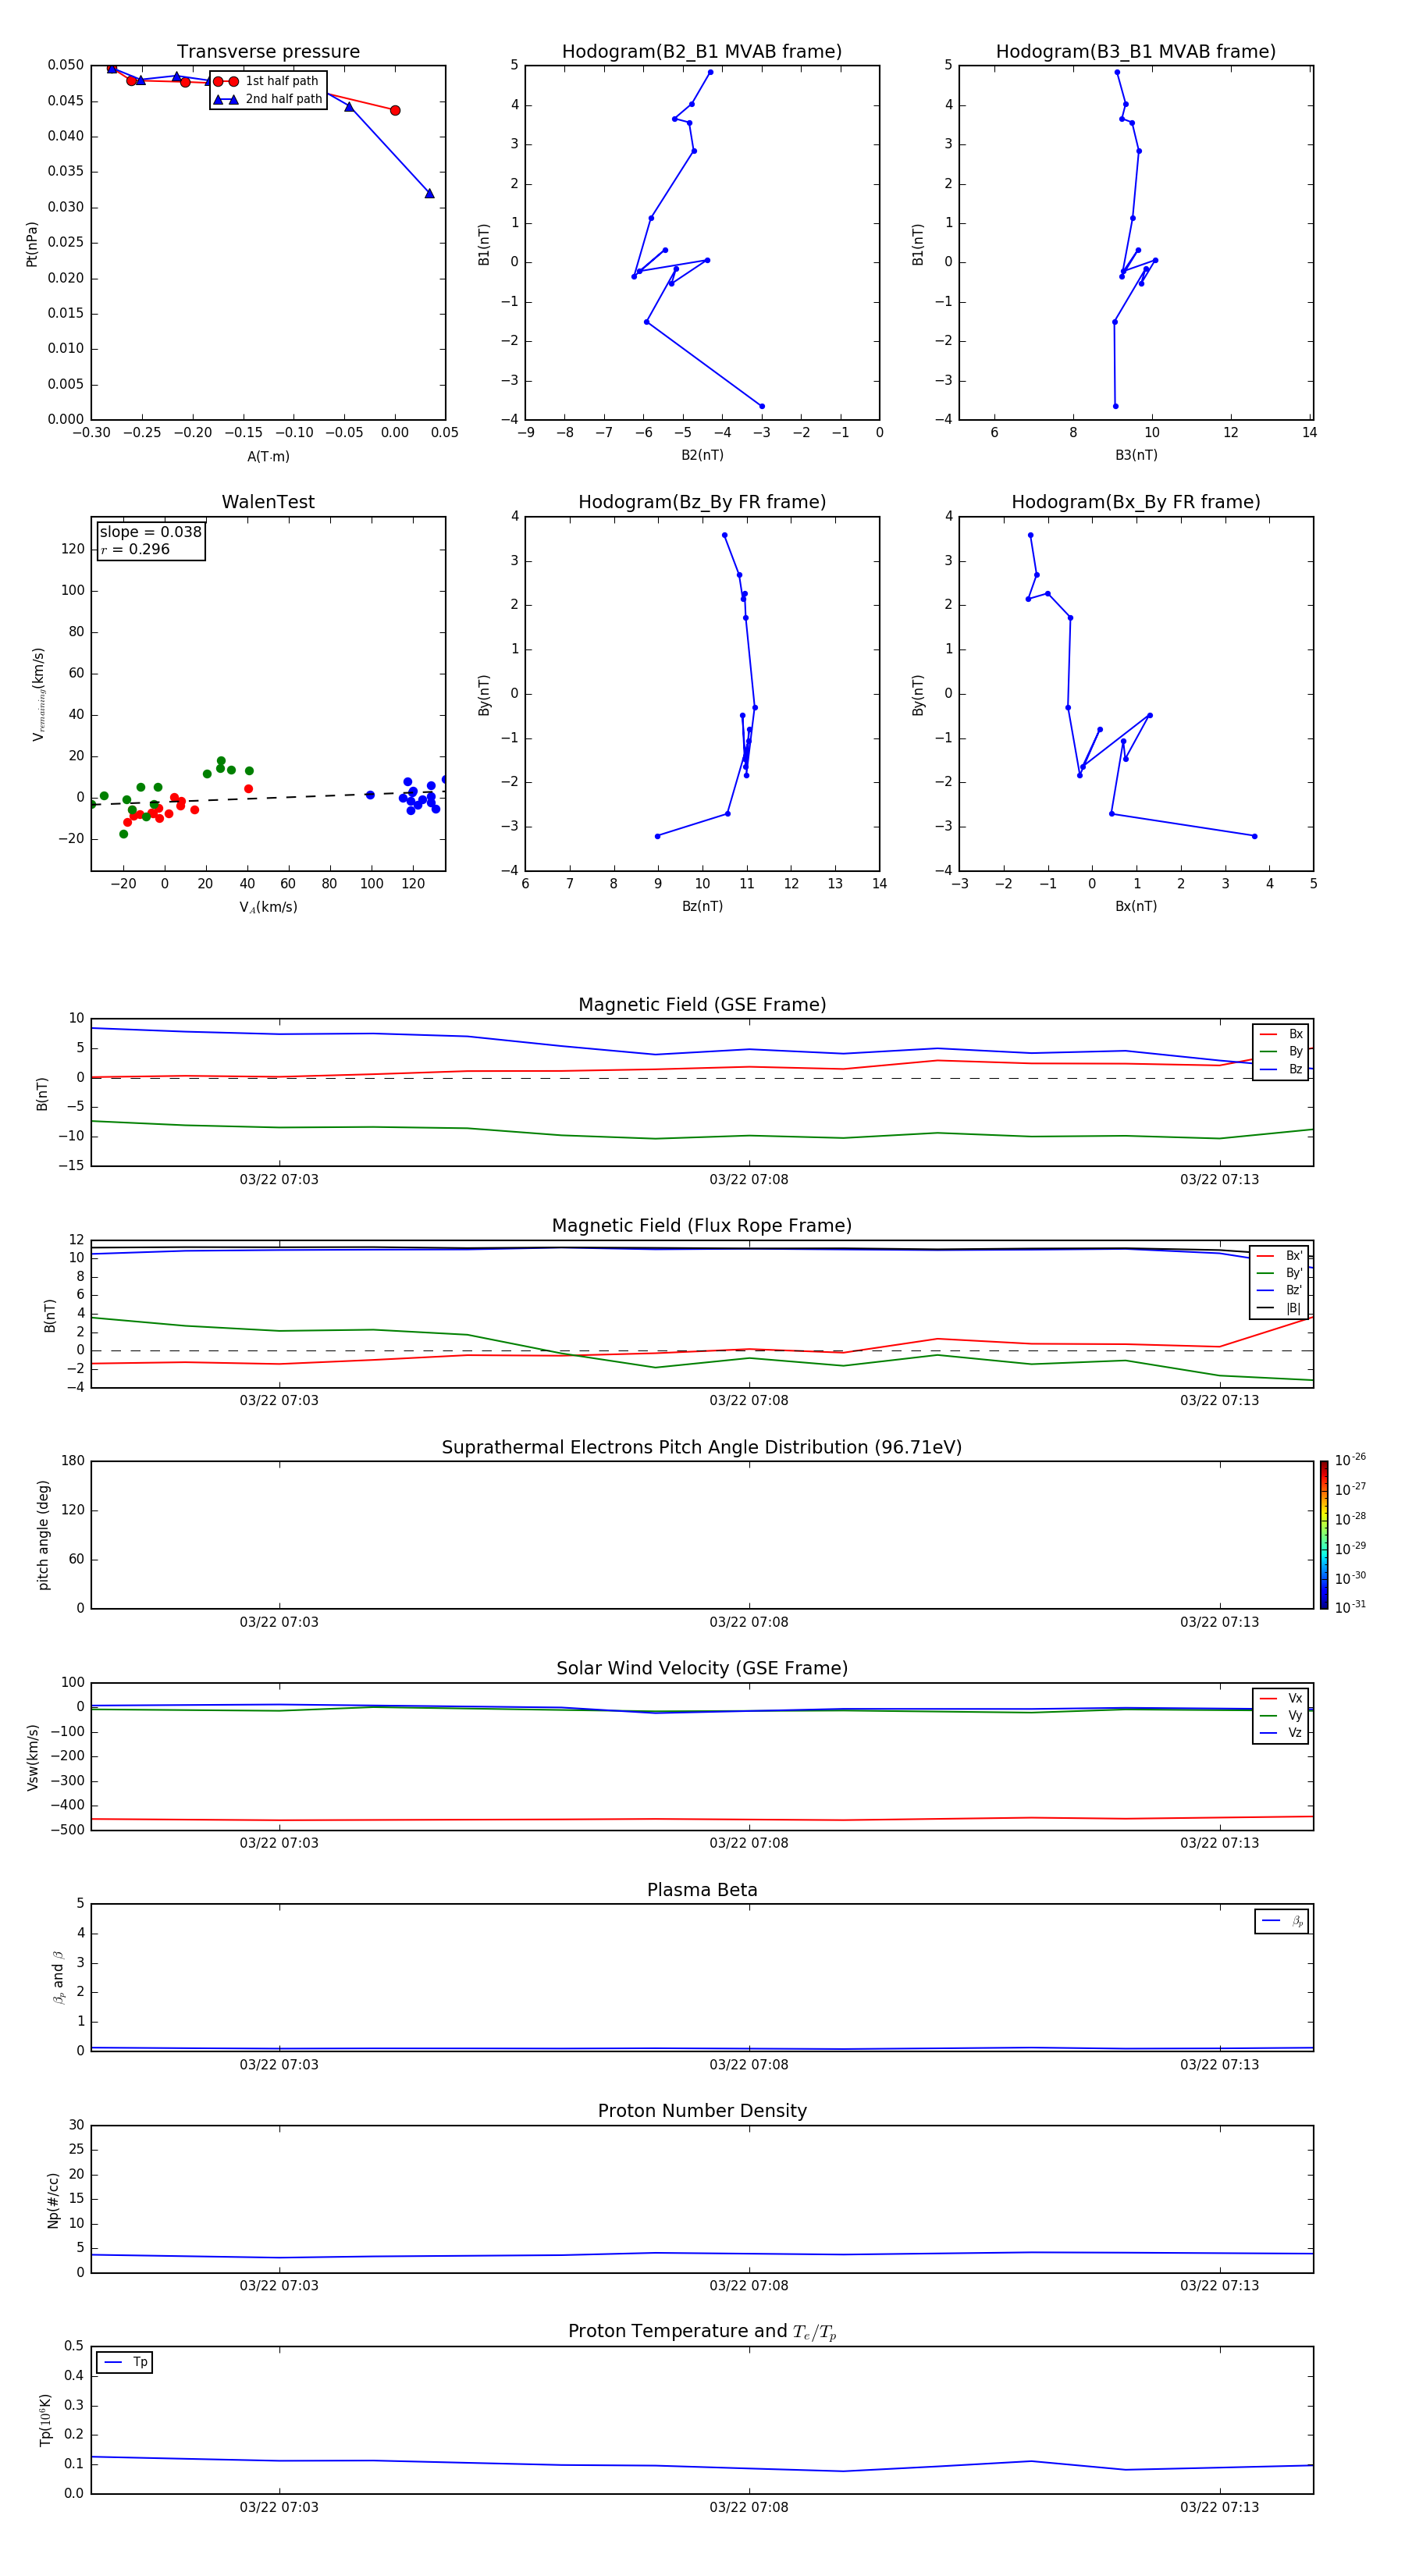Click the lowest blue triangle in pressure plot
The width and height of the screenshot is (1405, 2576).
(x=429, y=193)
